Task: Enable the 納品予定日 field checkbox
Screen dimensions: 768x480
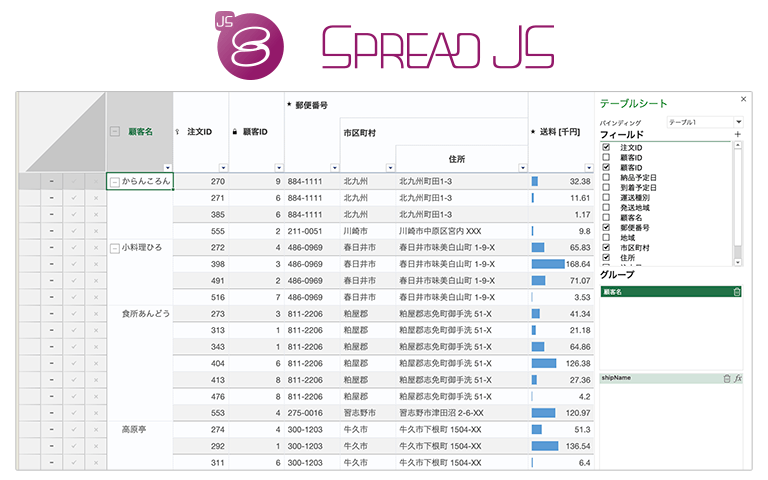Action: tap(606, 177)
